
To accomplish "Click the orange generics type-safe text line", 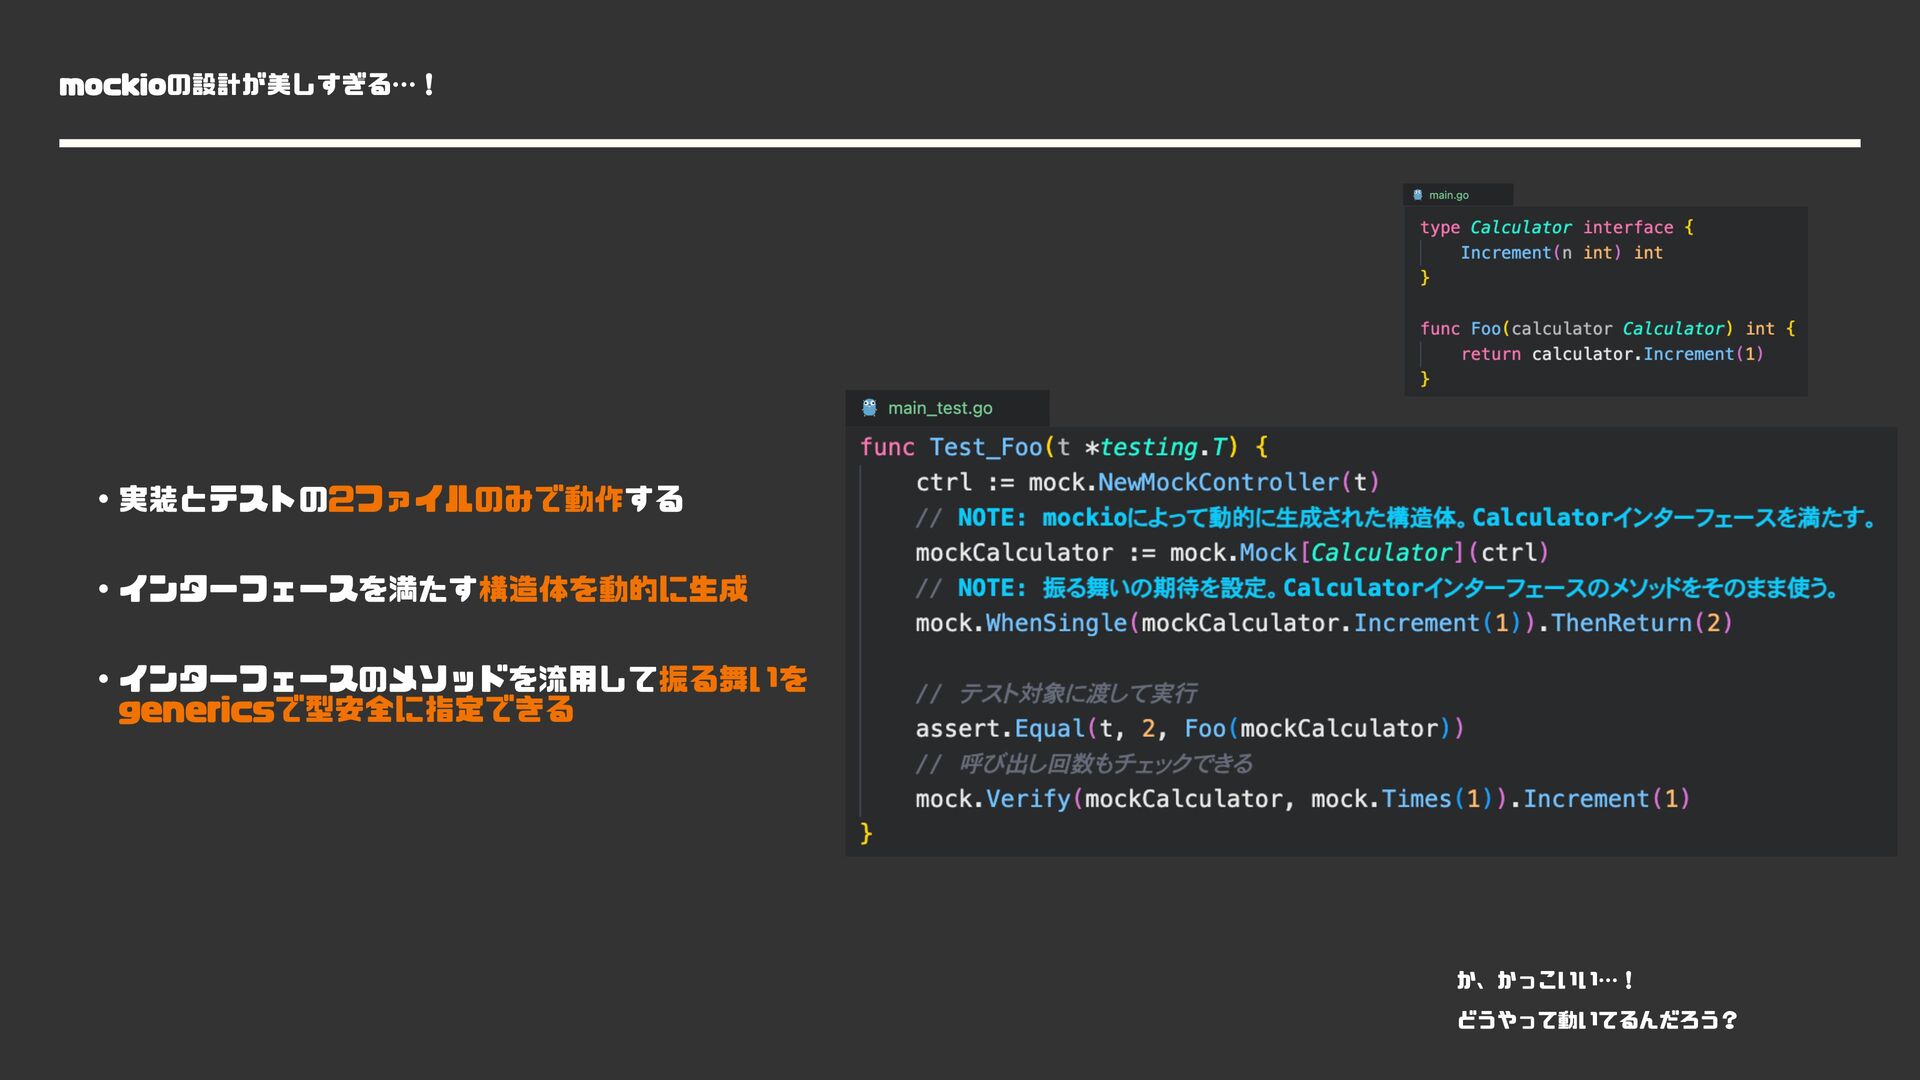I will (x=346, y=710).
